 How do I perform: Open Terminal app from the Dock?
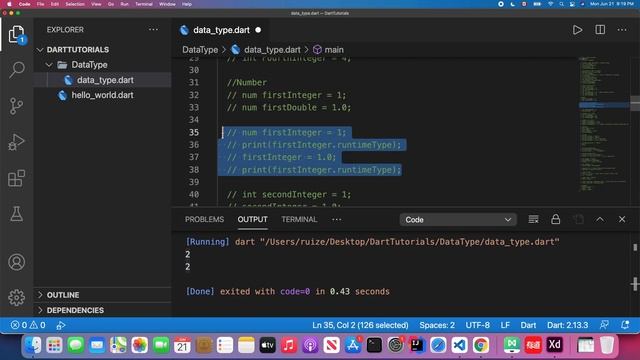374,345
